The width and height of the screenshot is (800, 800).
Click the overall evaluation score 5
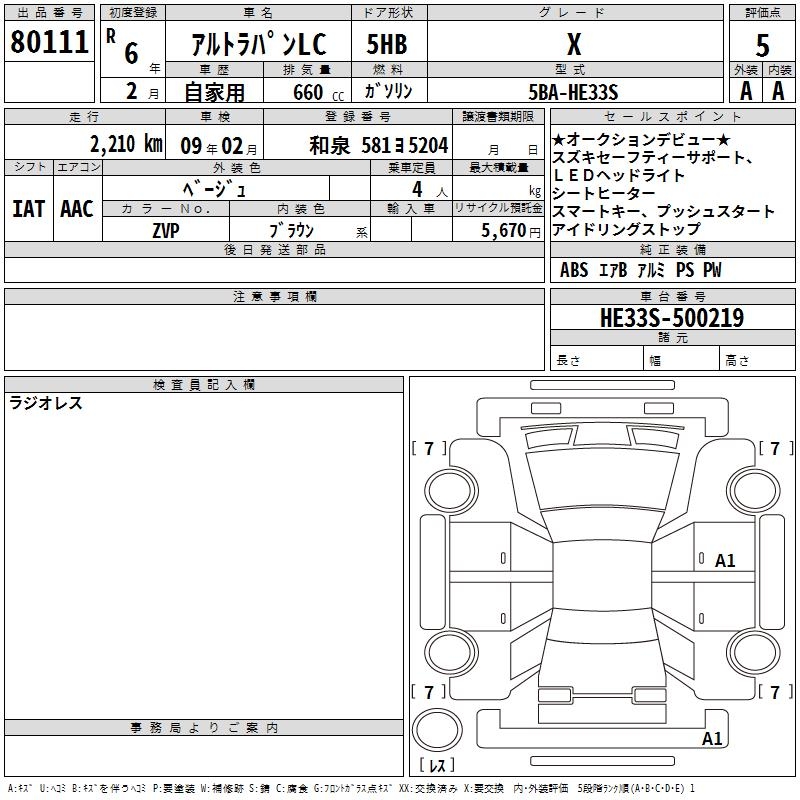coord(762,45)
